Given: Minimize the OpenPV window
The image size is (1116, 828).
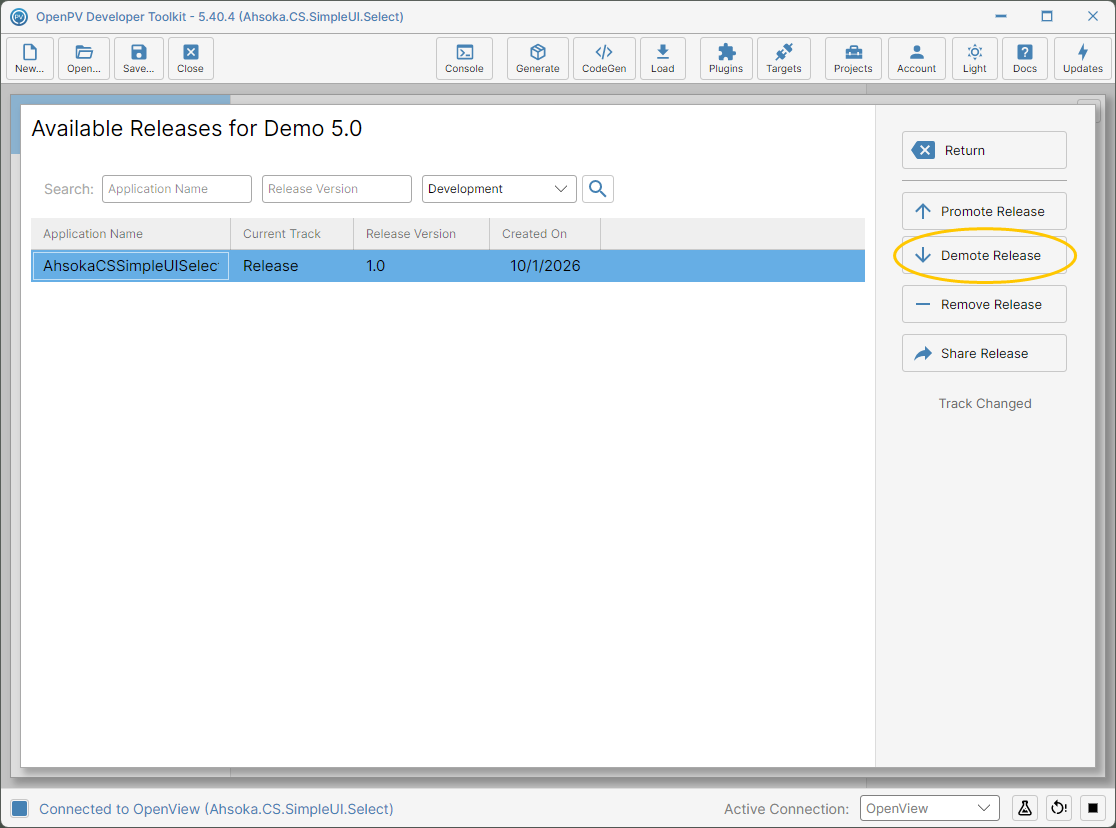Looking at the screenshot, I should click(1001, 16).
